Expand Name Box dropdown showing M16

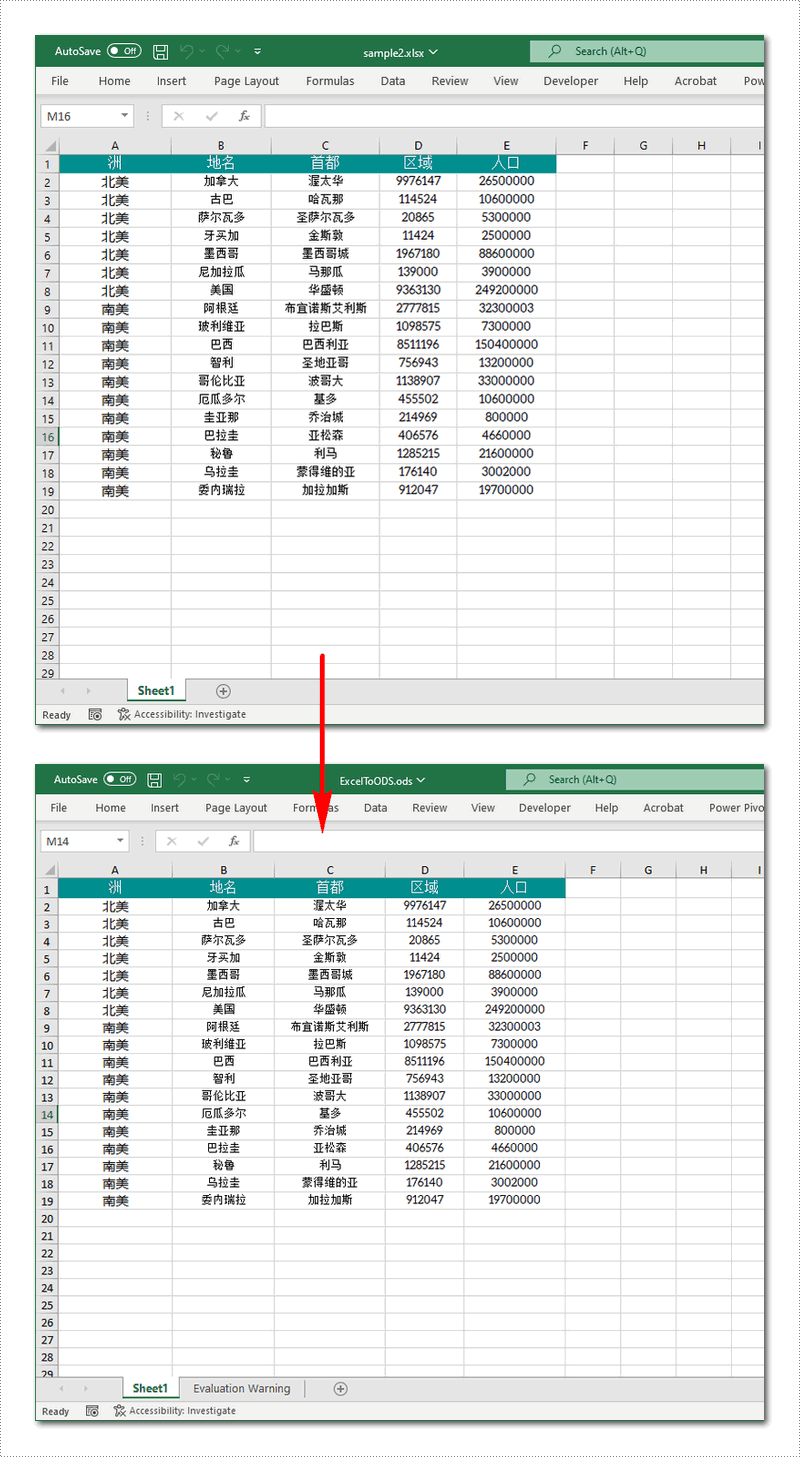pos(124,116)
